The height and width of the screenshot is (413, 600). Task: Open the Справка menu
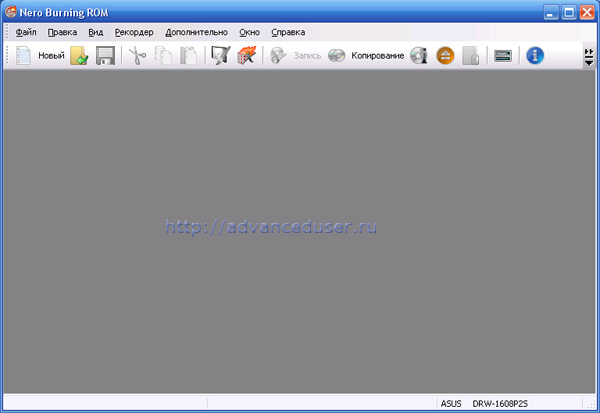tap(288, 33)
